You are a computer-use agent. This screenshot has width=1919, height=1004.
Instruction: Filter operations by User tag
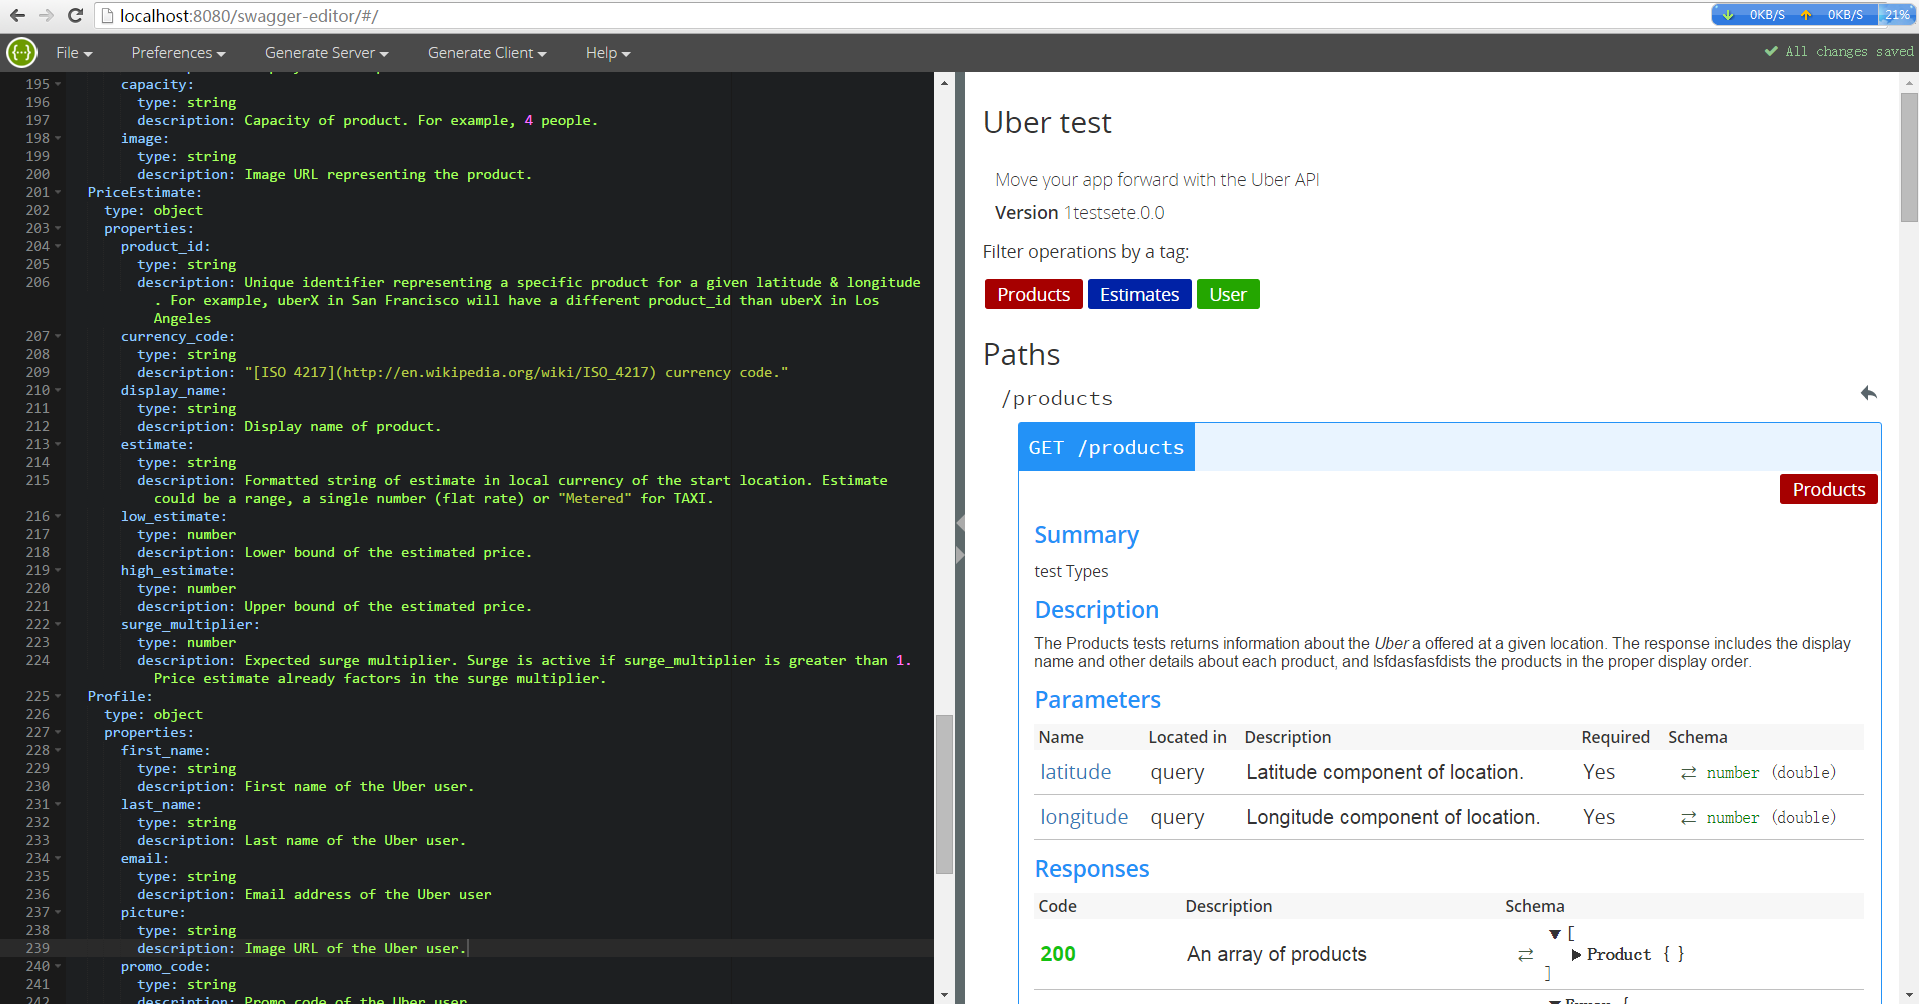click(1228, 294)
